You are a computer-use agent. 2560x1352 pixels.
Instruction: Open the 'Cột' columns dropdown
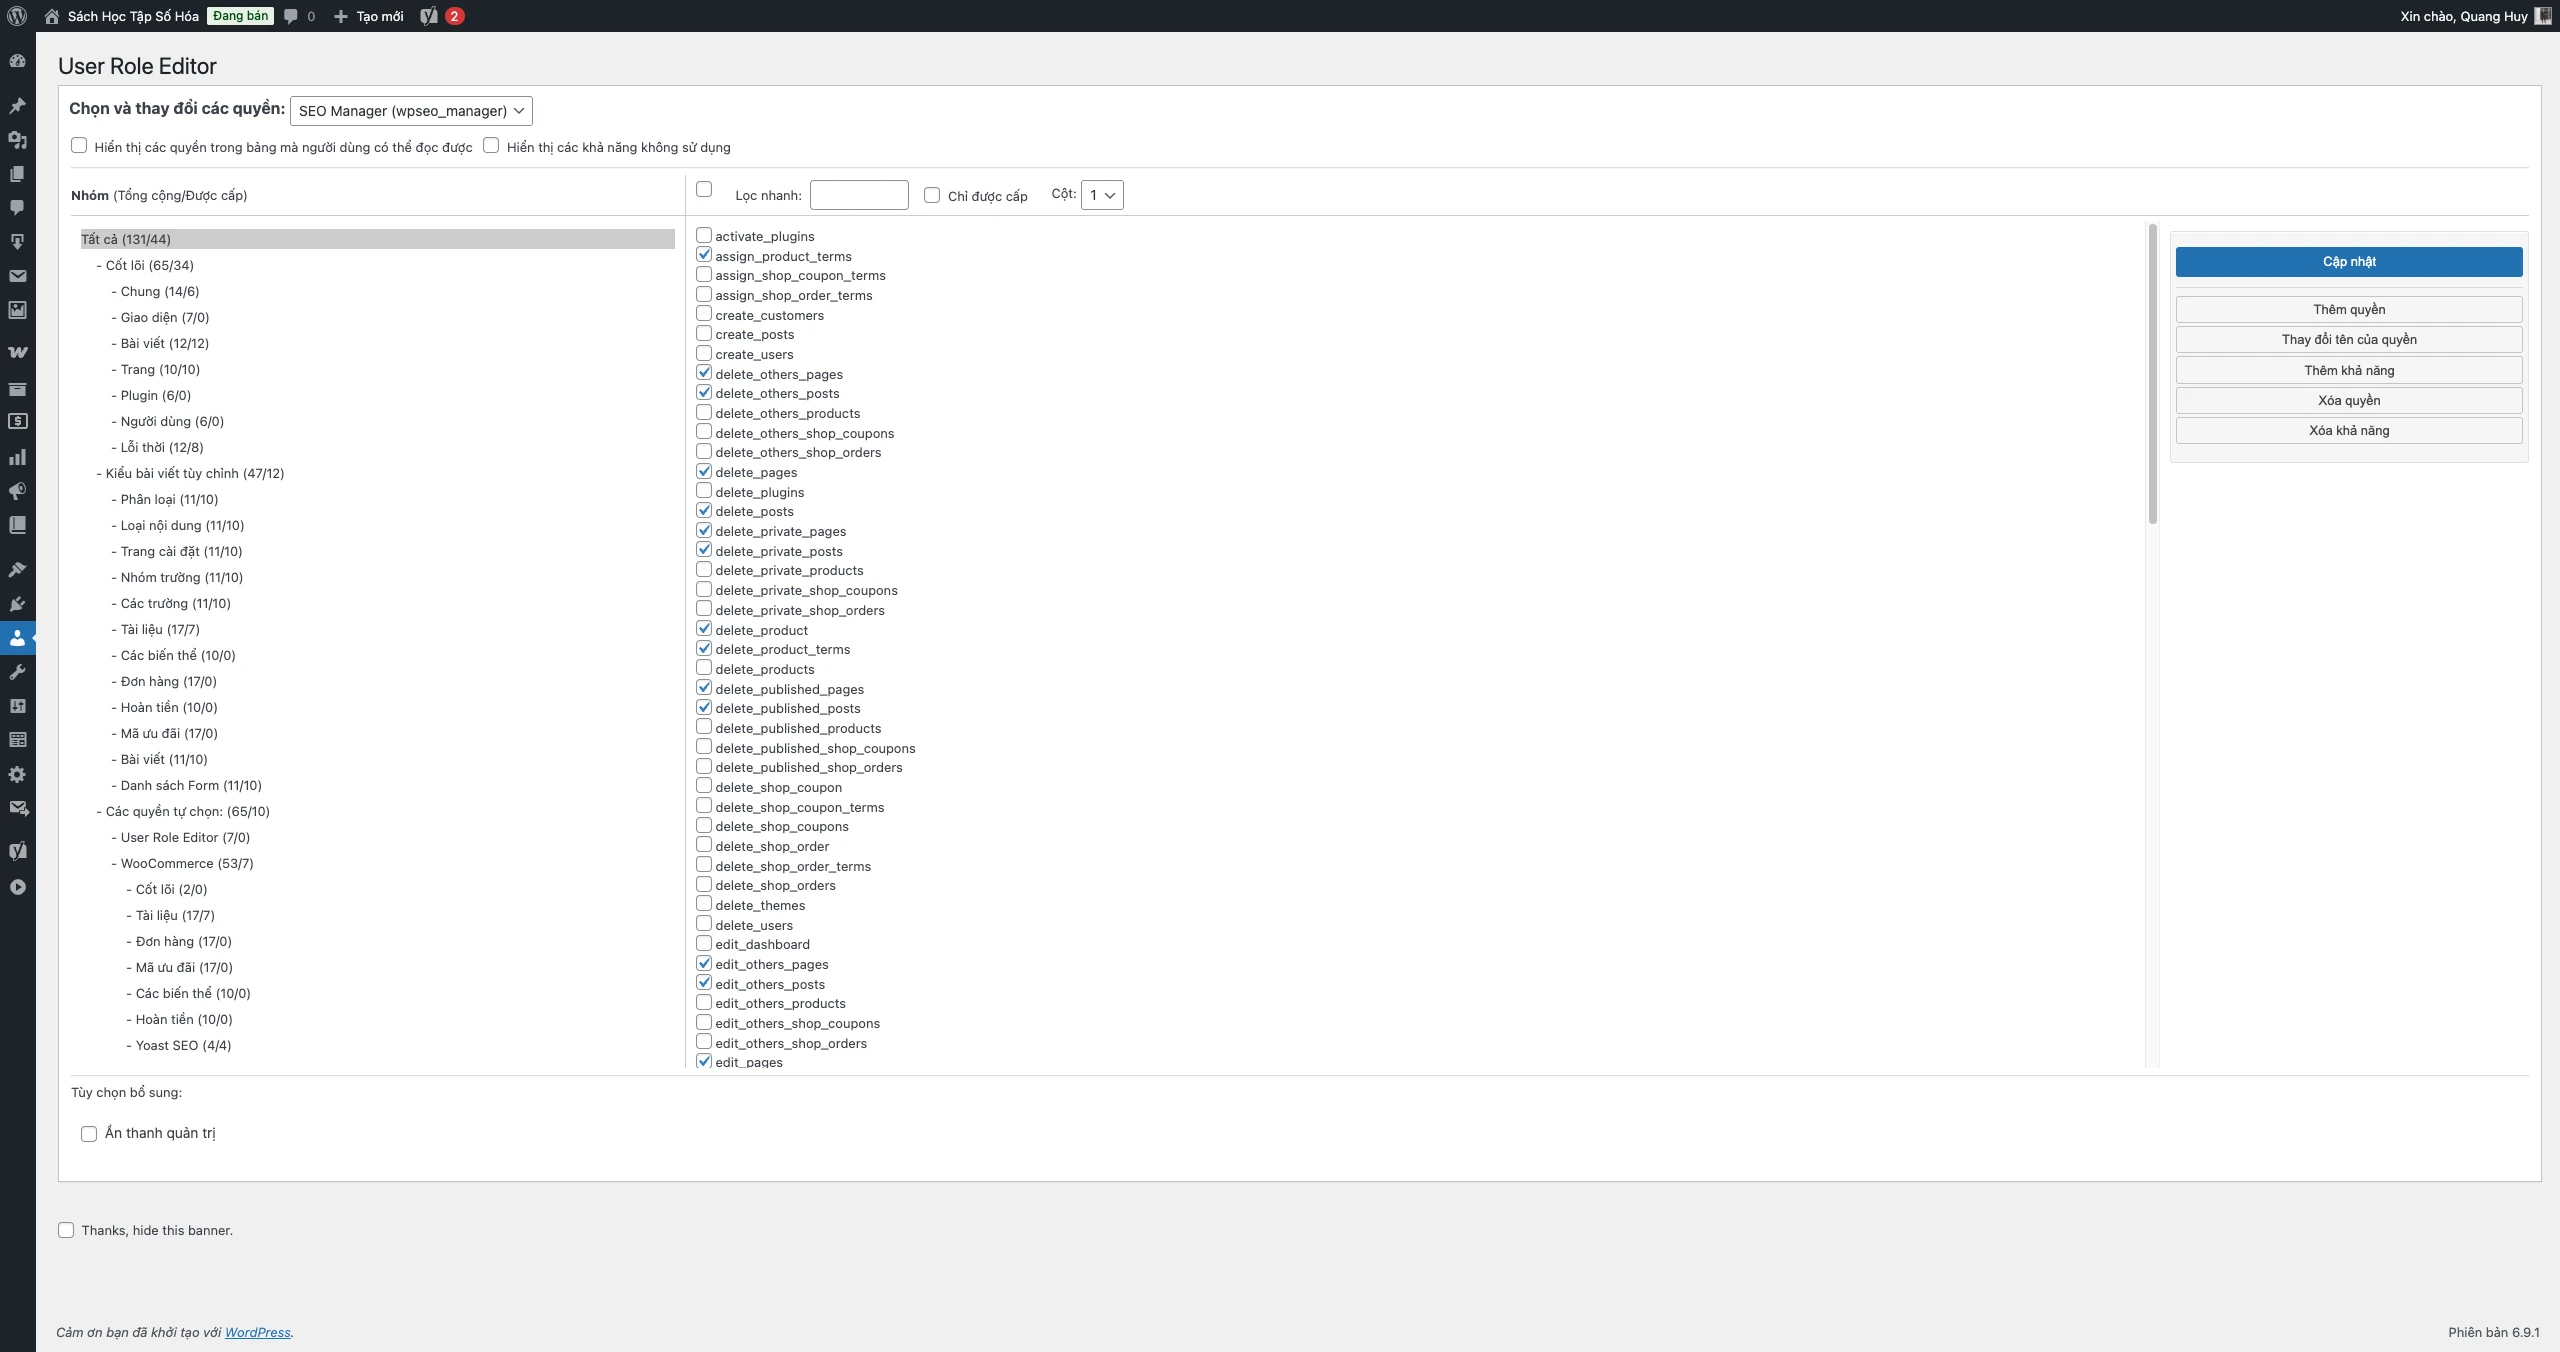[x=1102, y=195]
